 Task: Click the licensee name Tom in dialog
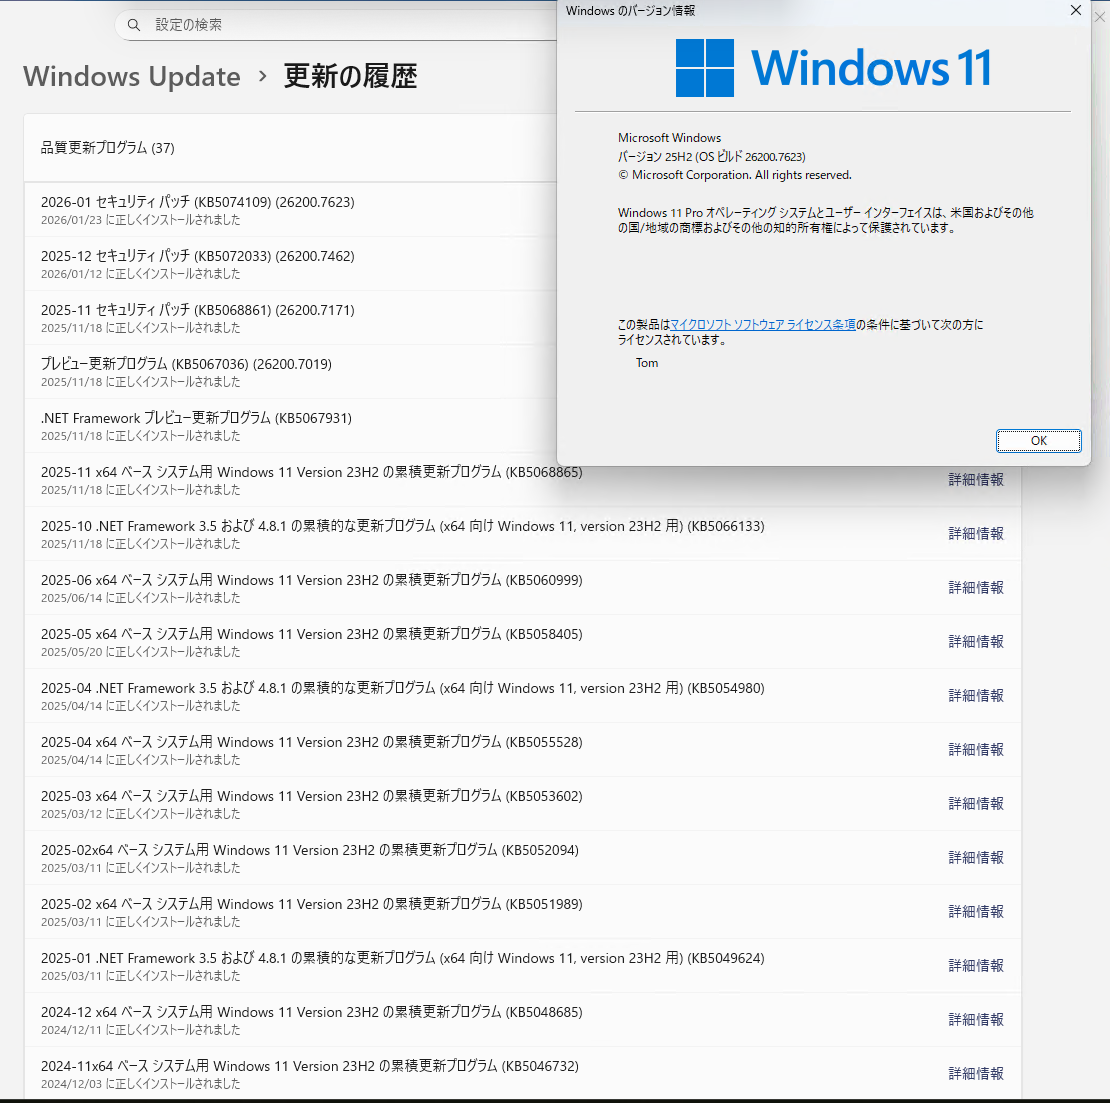647,362
